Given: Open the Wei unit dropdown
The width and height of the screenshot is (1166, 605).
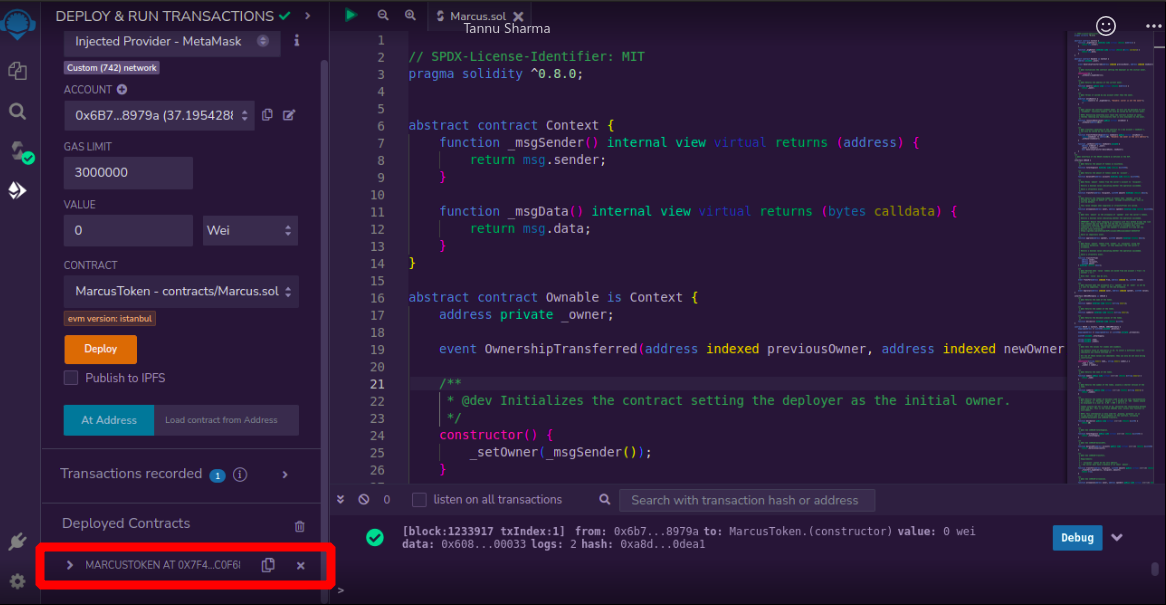Looking at the screenshot, I should (x=250, y=231).
